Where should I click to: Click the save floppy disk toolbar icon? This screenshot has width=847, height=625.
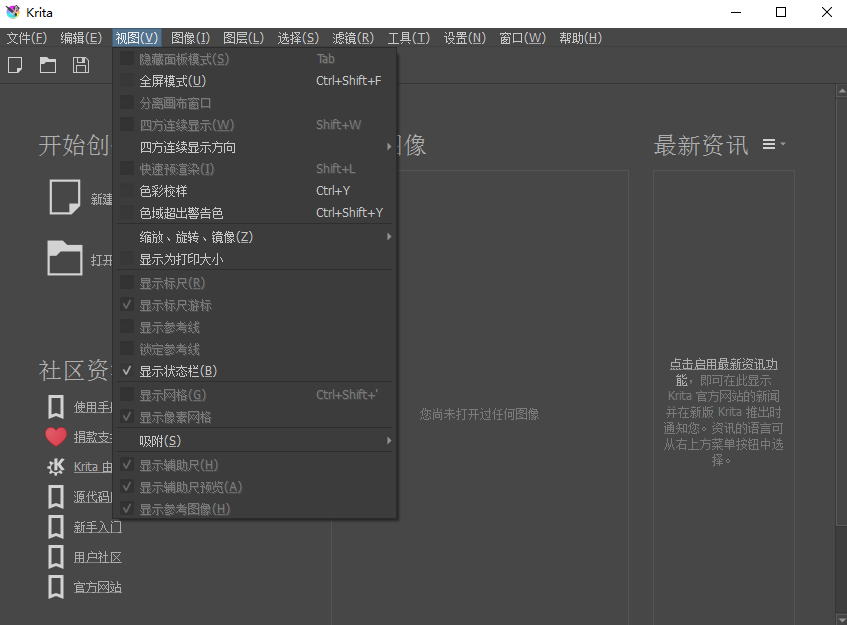[81, 65]
